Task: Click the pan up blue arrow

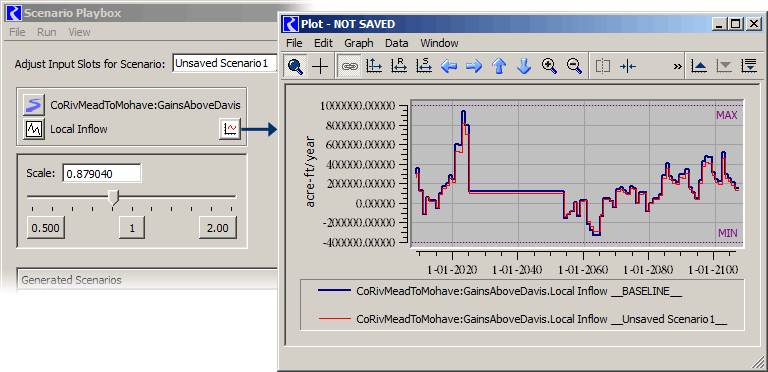Action: pyautogui.click(x=499, y=66)
